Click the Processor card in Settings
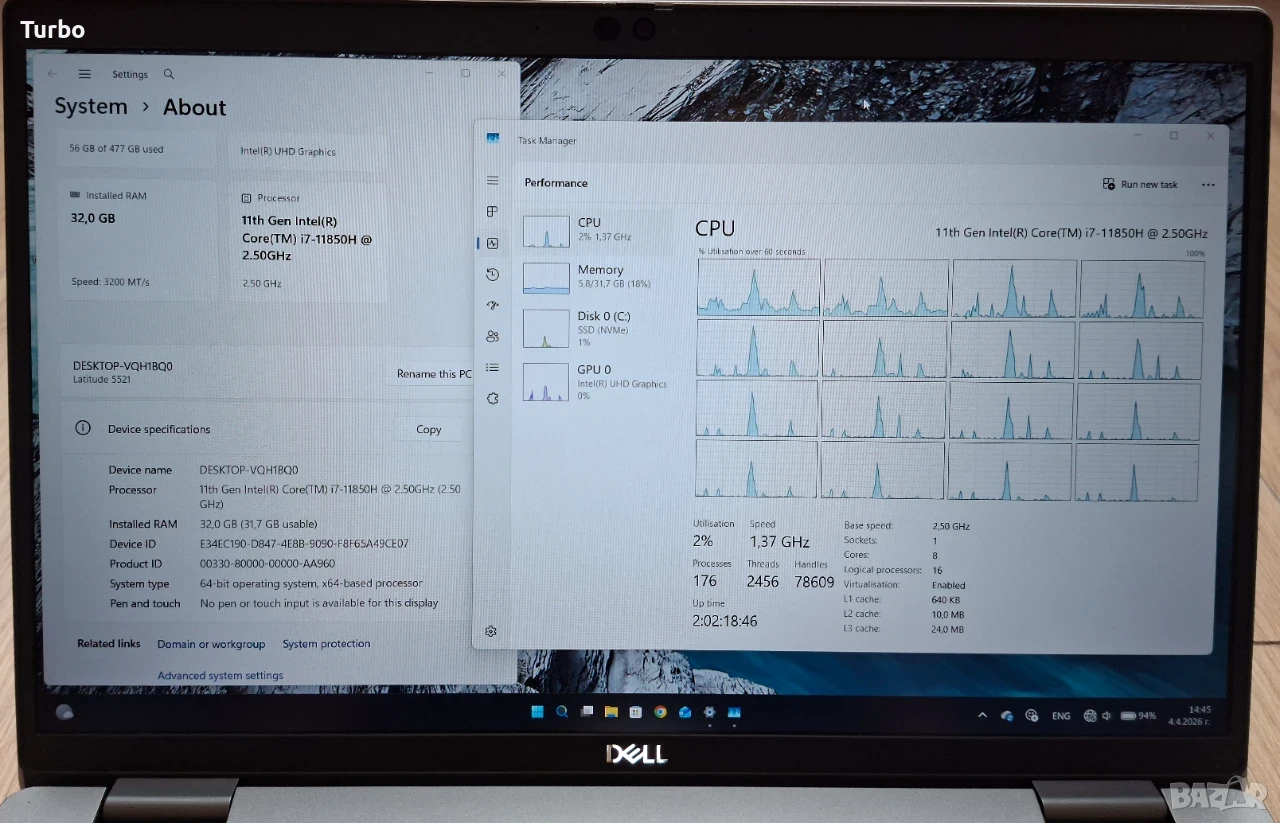This screenshot has height=823, width=1280. click(x=309, y=242)
